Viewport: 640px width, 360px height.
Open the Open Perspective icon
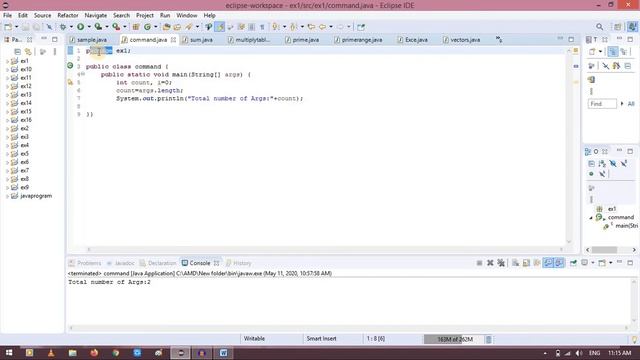point(618,27)
